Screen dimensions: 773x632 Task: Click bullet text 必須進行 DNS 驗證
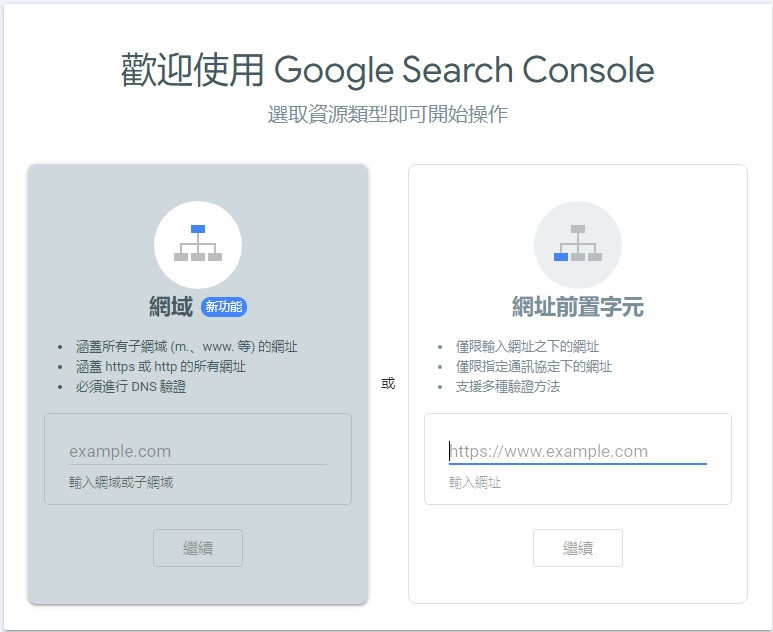(x=131, y=386)
